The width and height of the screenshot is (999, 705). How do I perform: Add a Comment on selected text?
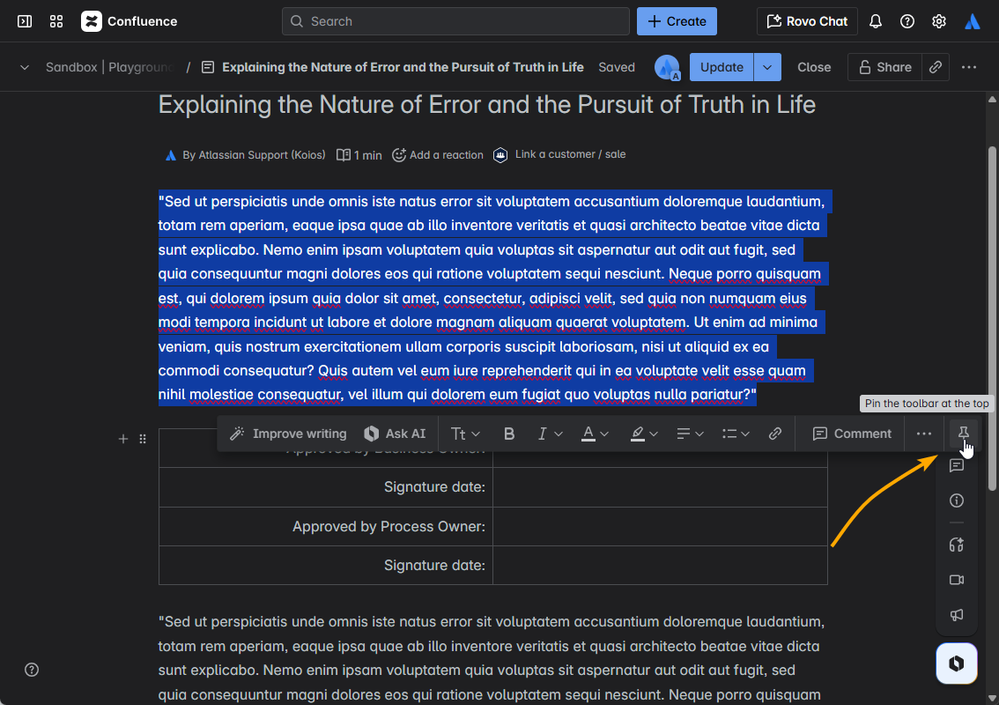click(x=851, y=434)
